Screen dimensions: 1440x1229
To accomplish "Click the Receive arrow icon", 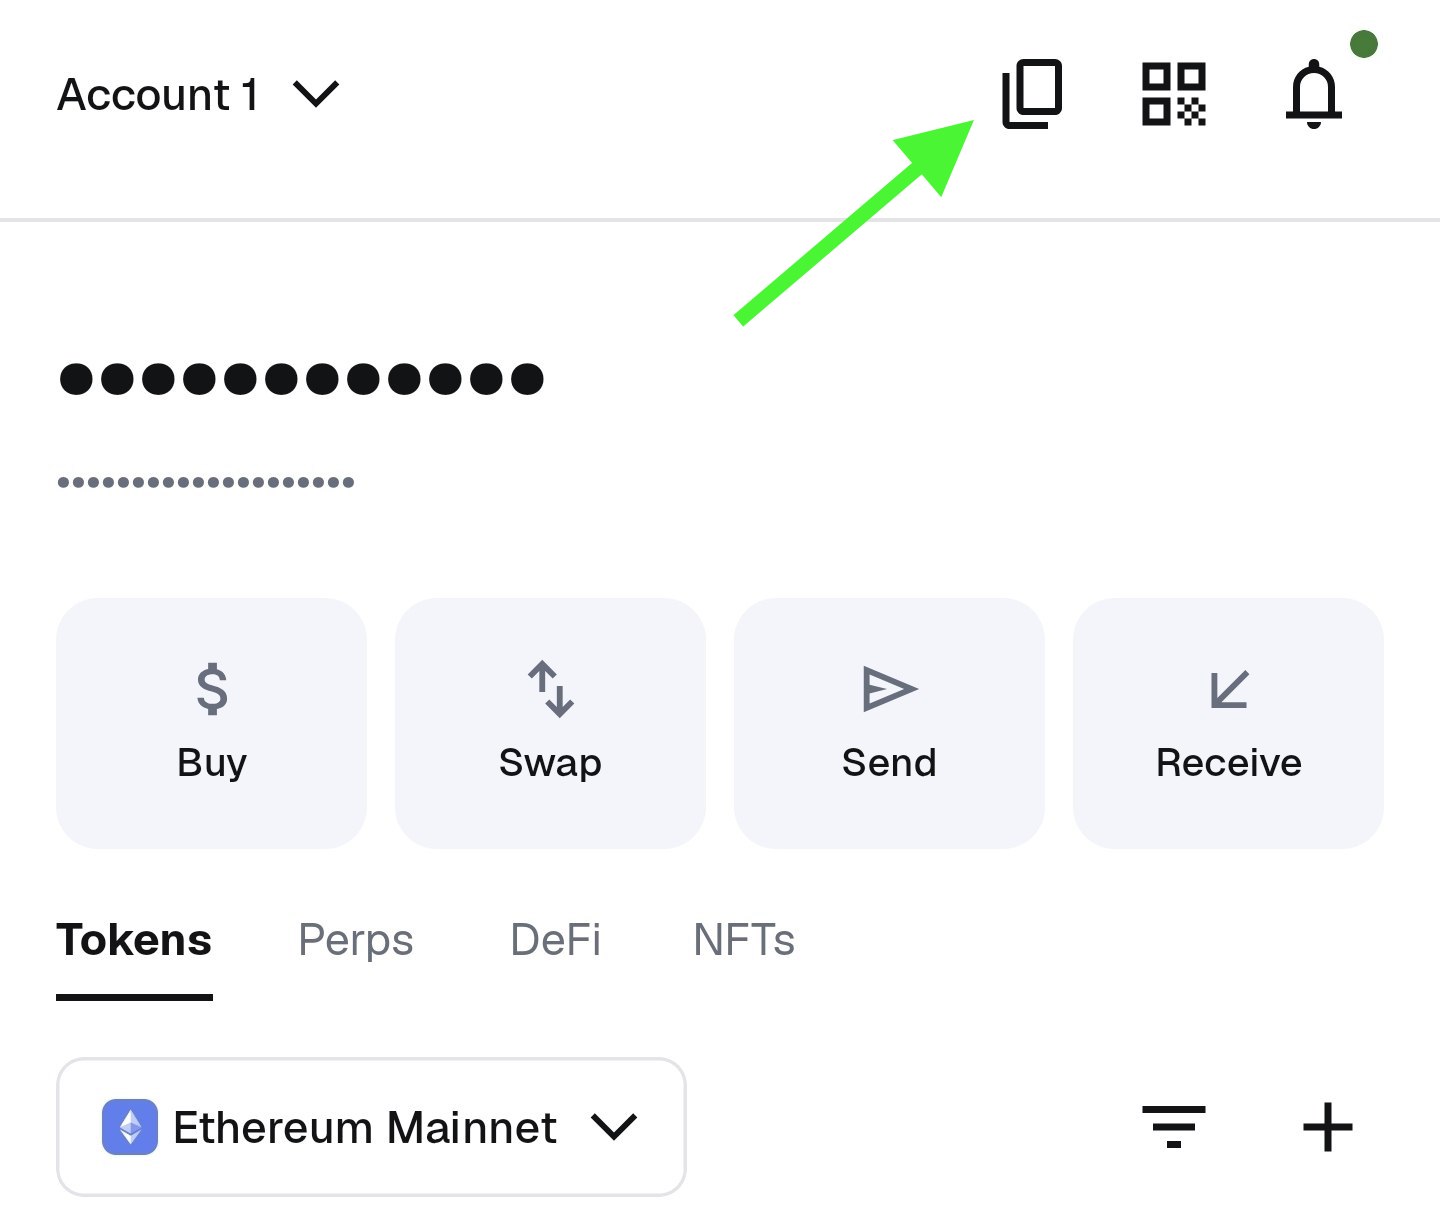I will 1229,689.
